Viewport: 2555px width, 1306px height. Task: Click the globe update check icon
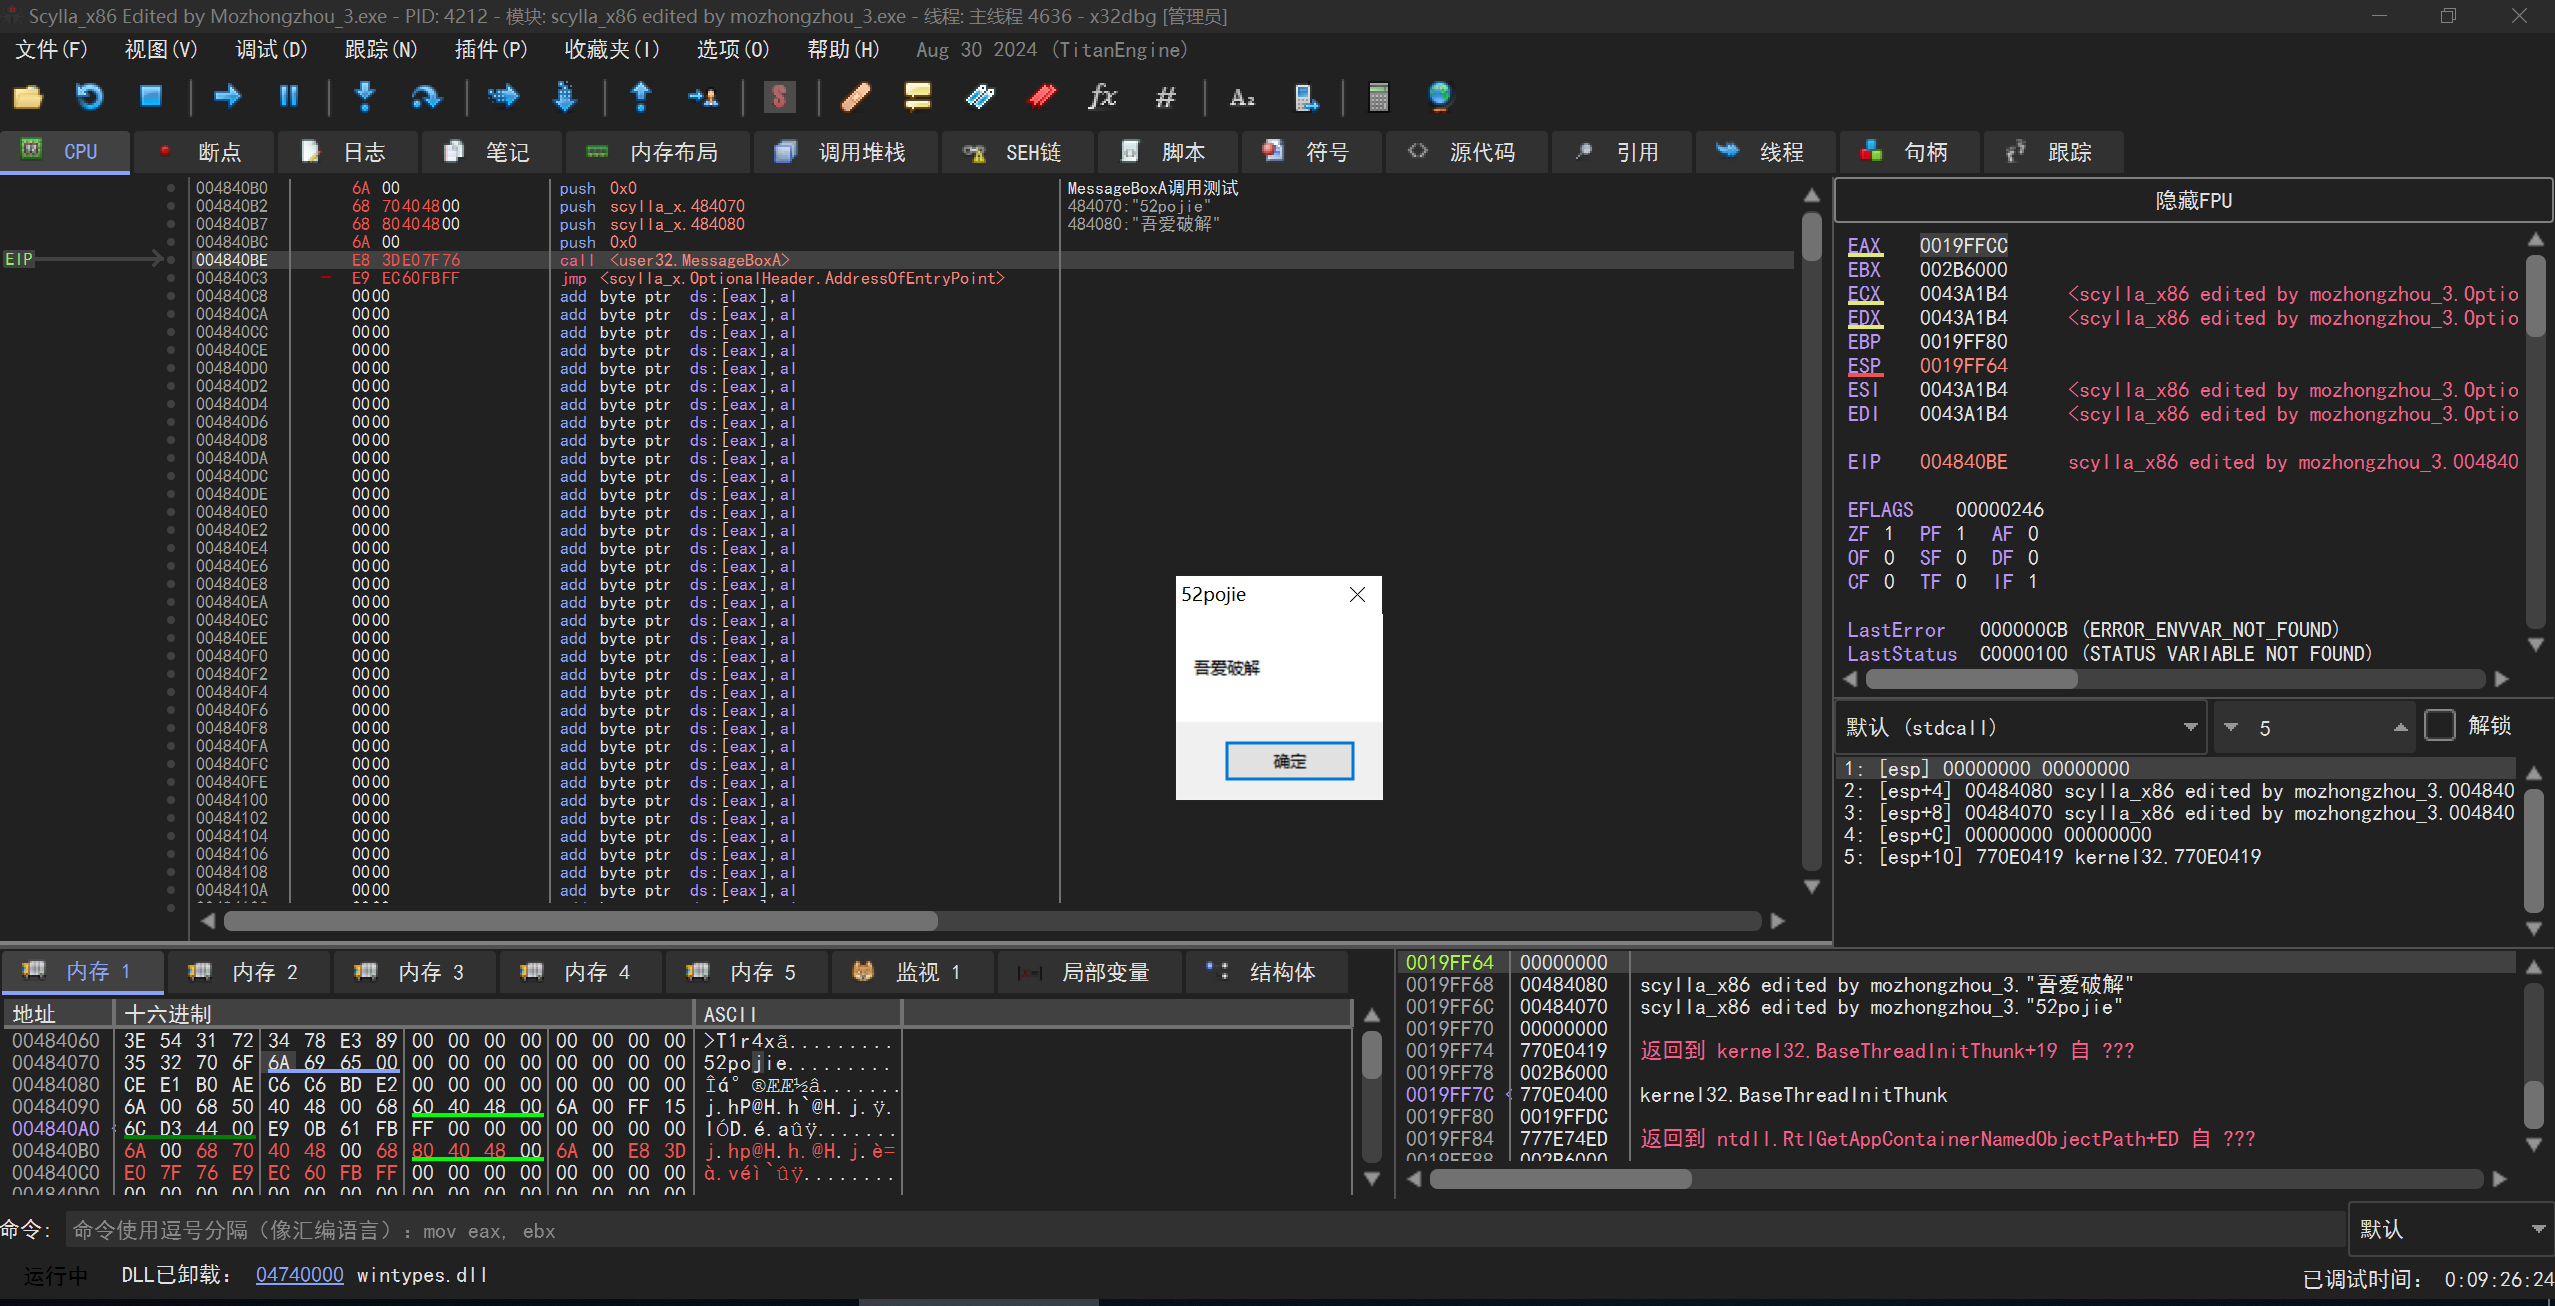pyautogui.click(x=1440, y=97)
